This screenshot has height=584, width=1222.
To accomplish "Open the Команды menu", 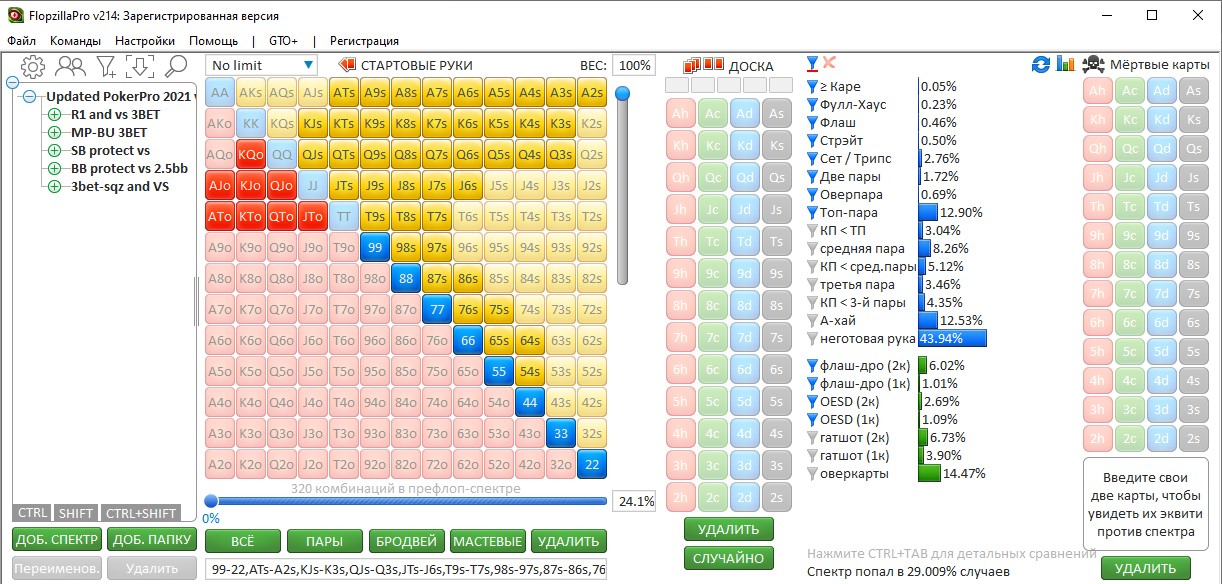I will 75,41.
